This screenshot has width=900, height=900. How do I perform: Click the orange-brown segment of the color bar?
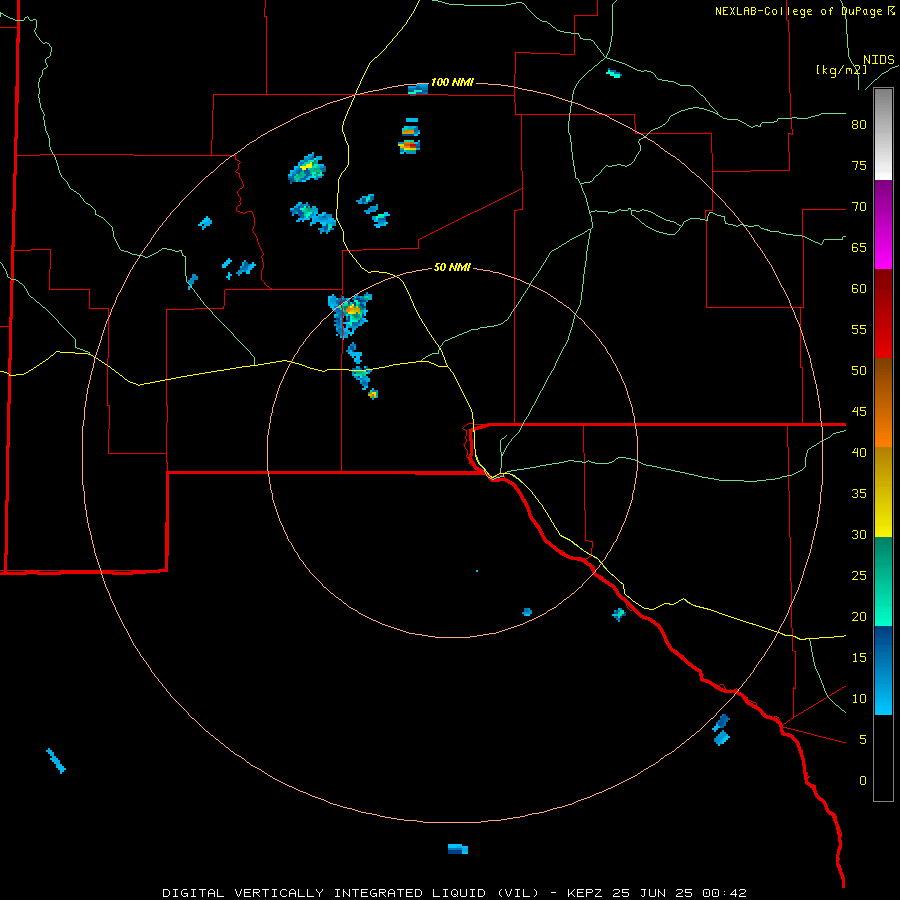click(883, 402)
